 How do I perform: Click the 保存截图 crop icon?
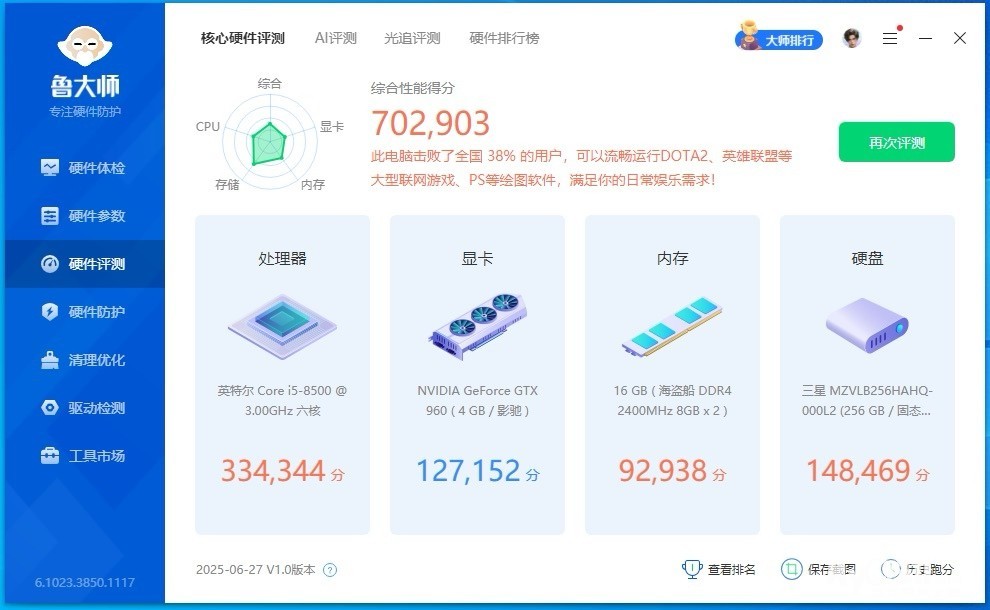(791, 569)
